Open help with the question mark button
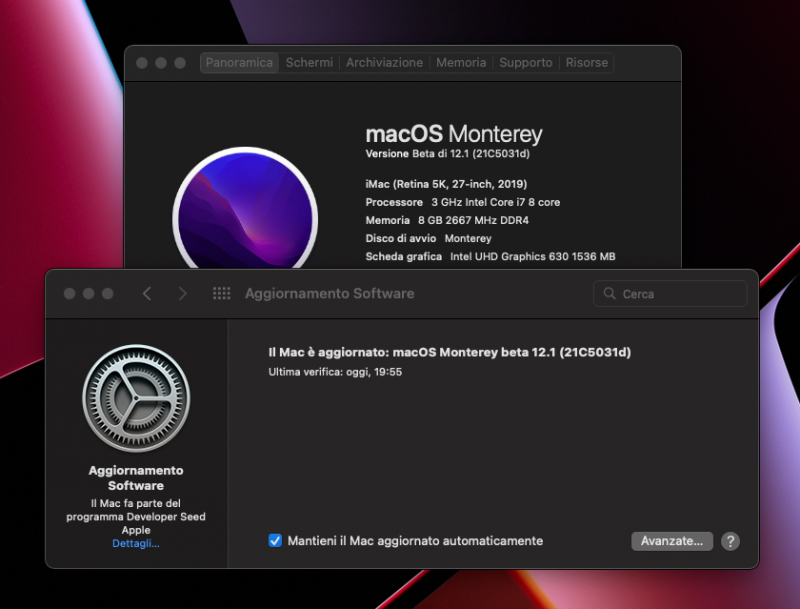The image size is (800, 609). [x=730, y=541]
